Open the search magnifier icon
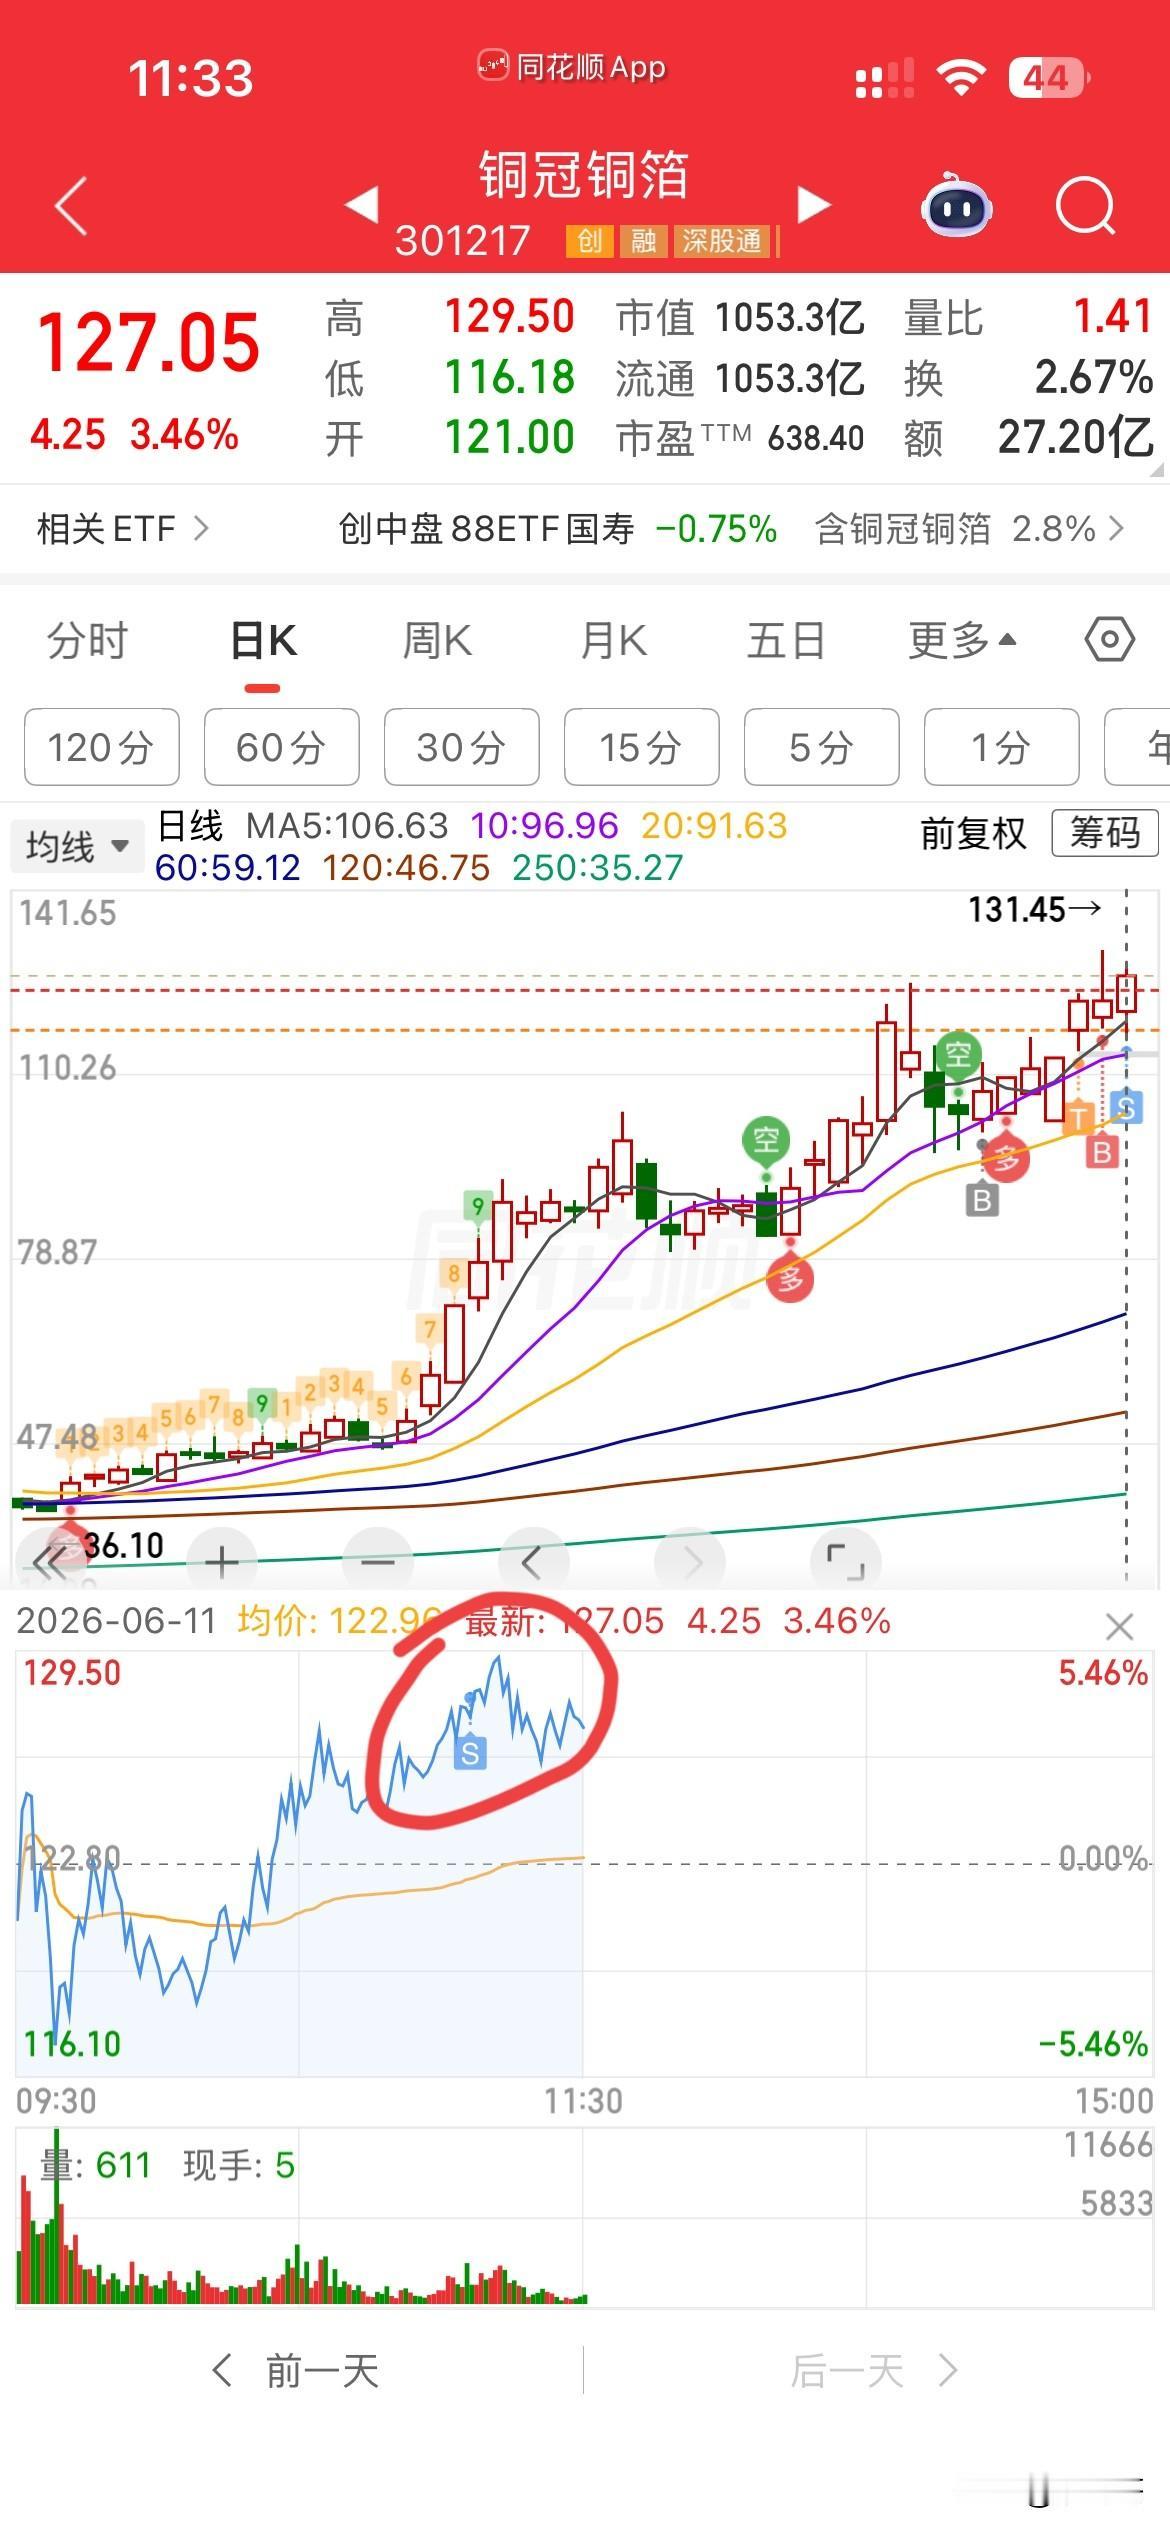The width and height of the screenshot is (1170, 2532). pos(1085,206)
